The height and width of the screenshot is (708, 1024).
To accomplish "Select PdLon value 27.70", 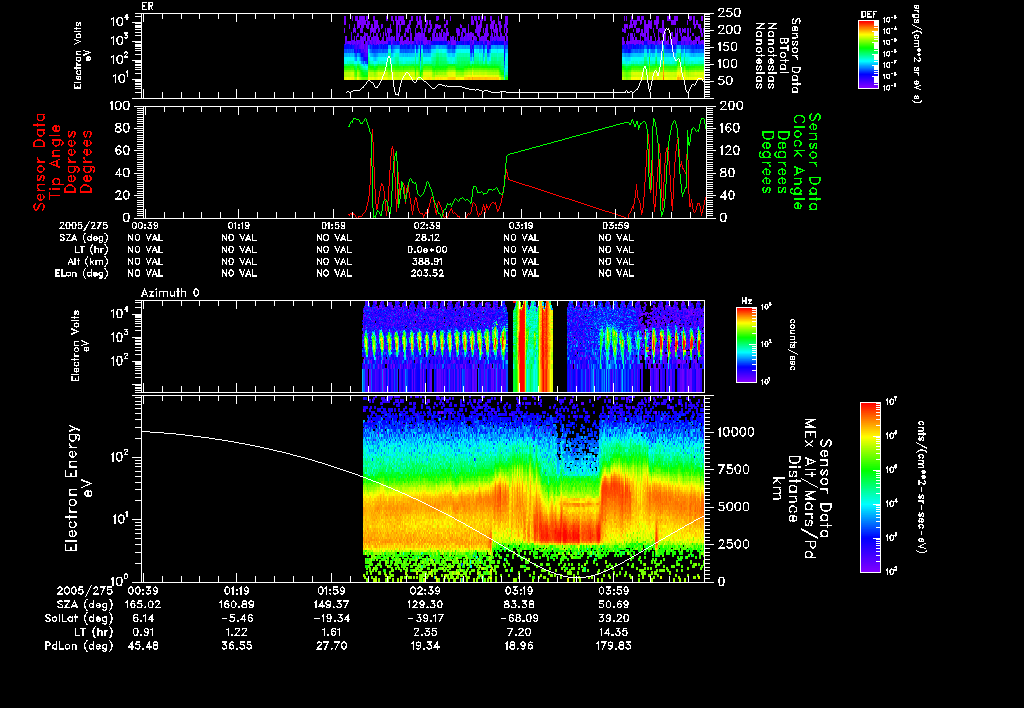I will pyautogui.click(x=331, y=645).
